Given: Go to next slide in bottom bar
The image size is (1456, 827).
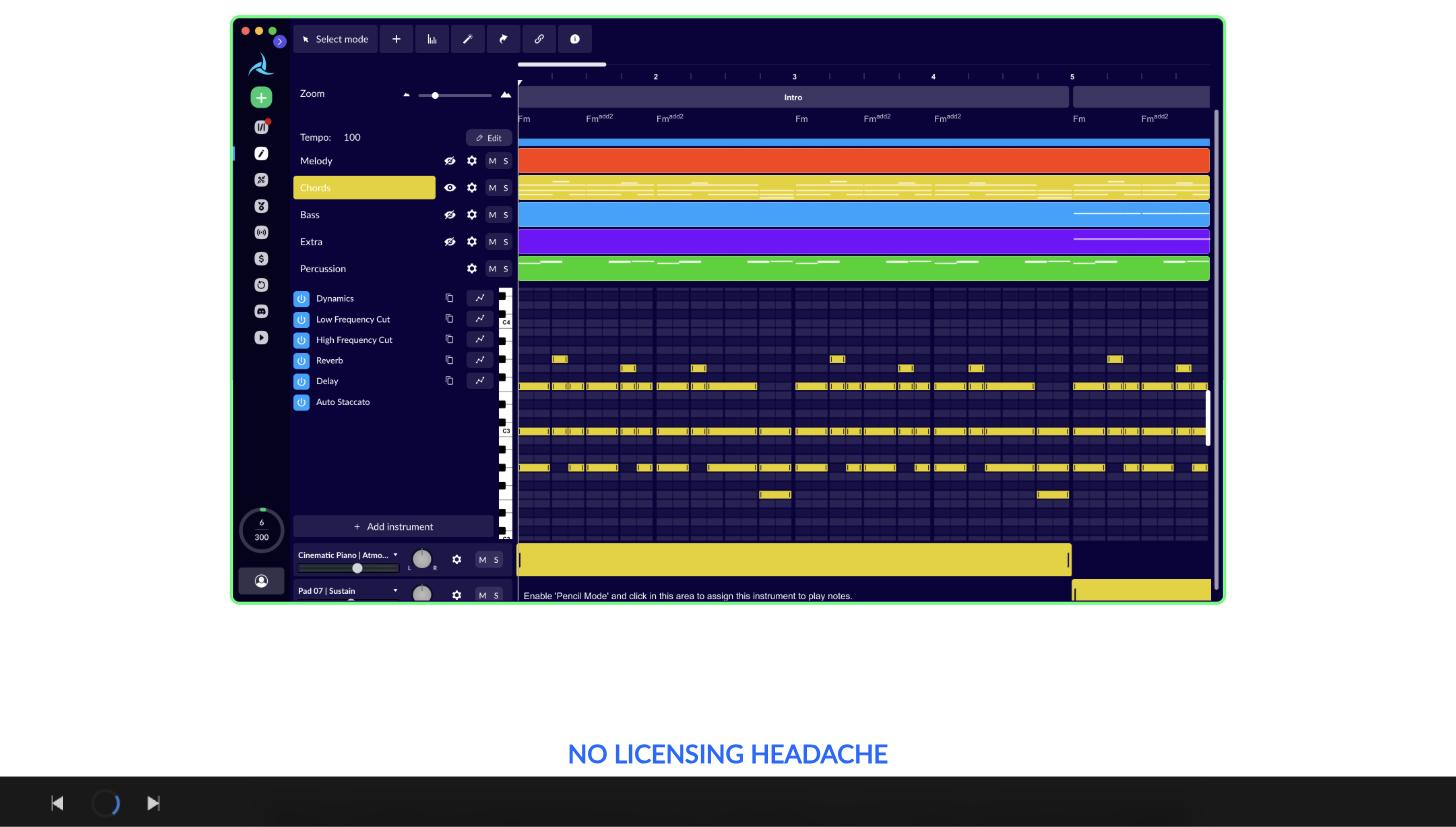Looking at the screenshot, I should [153, 803].
